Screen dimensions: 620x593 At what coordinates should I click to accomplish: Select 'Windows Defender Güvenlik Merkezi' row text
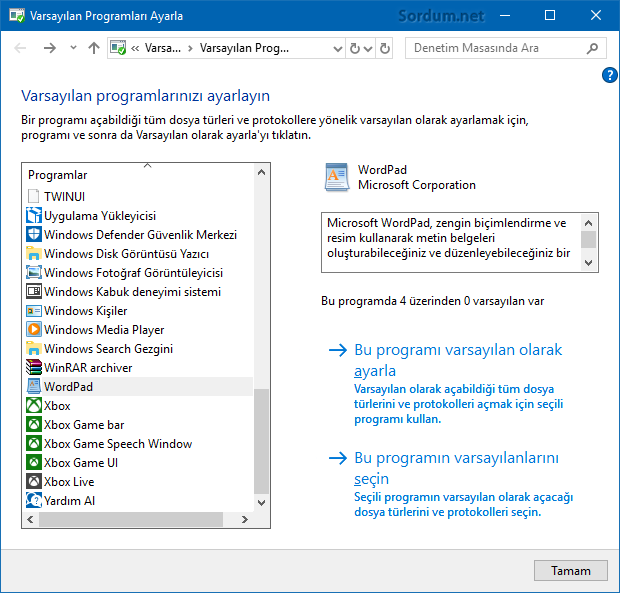coord(140,234)
